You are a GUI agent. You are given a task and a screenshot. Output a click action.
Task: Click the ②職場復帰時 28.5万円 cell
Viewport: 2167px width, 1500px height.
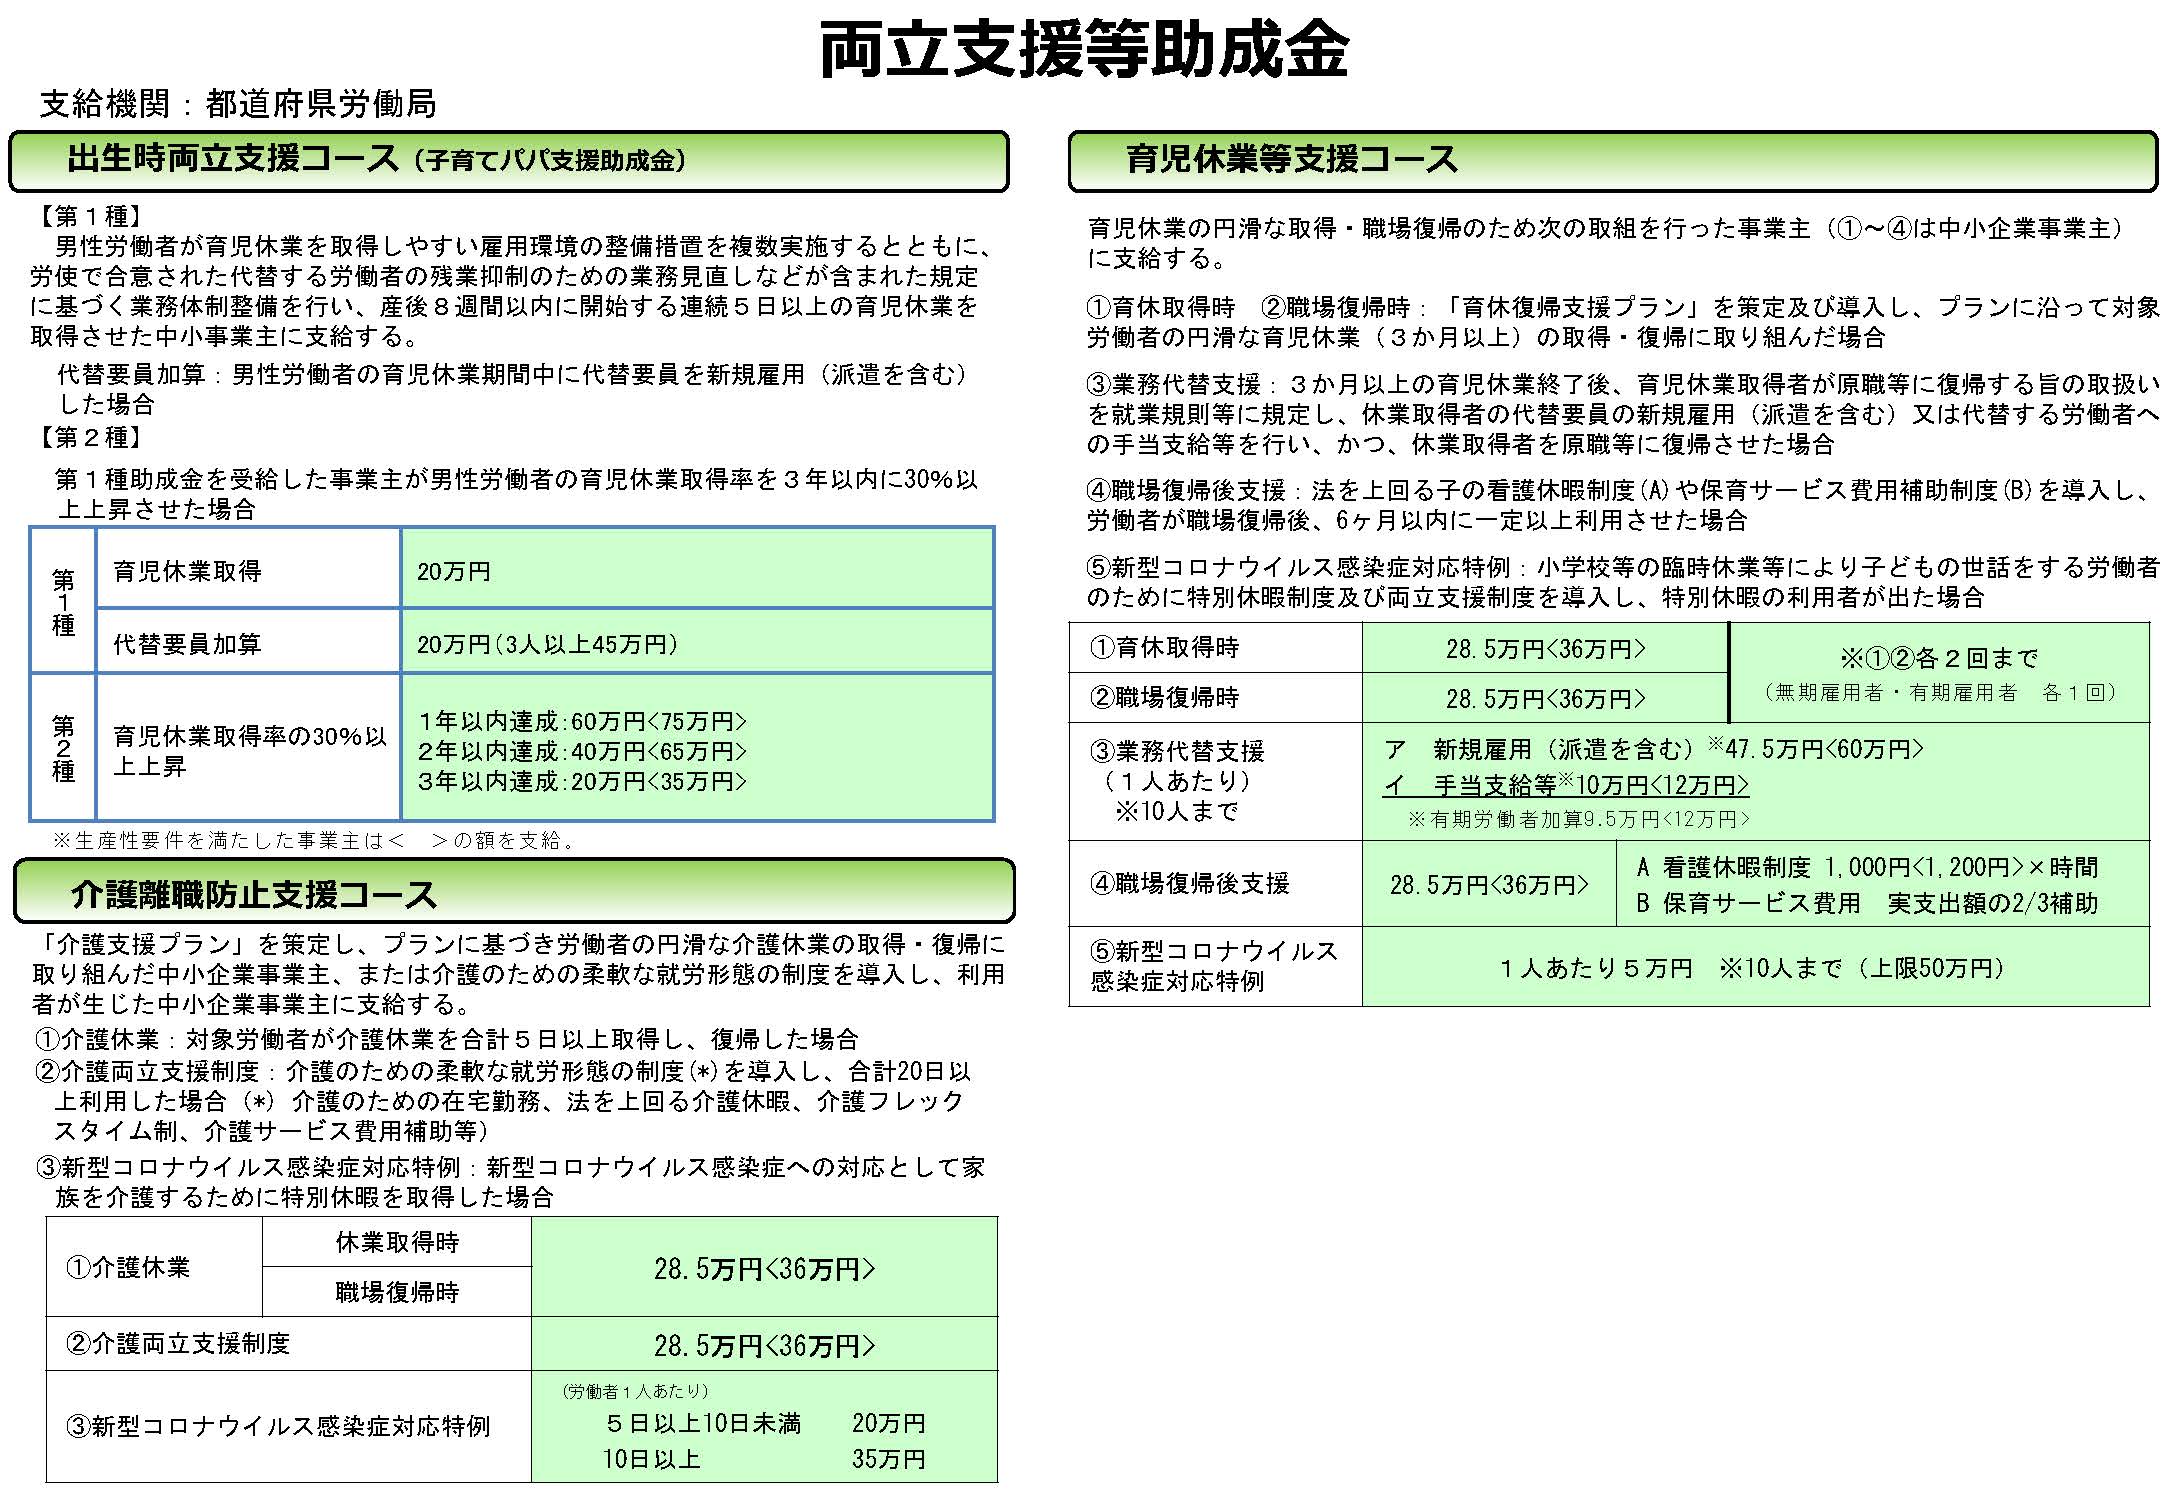point(1545,698)
